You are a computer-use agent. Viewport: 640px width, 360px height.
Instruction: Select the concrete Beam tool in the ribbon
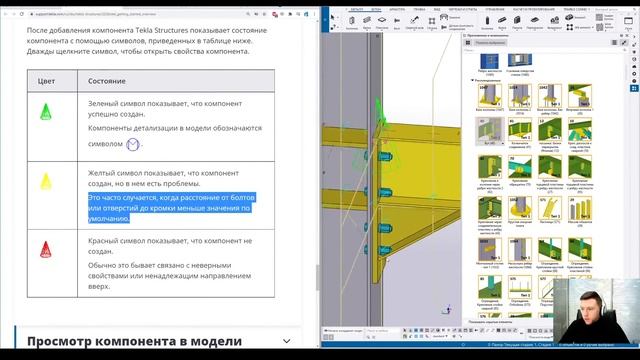pos(502,22)
